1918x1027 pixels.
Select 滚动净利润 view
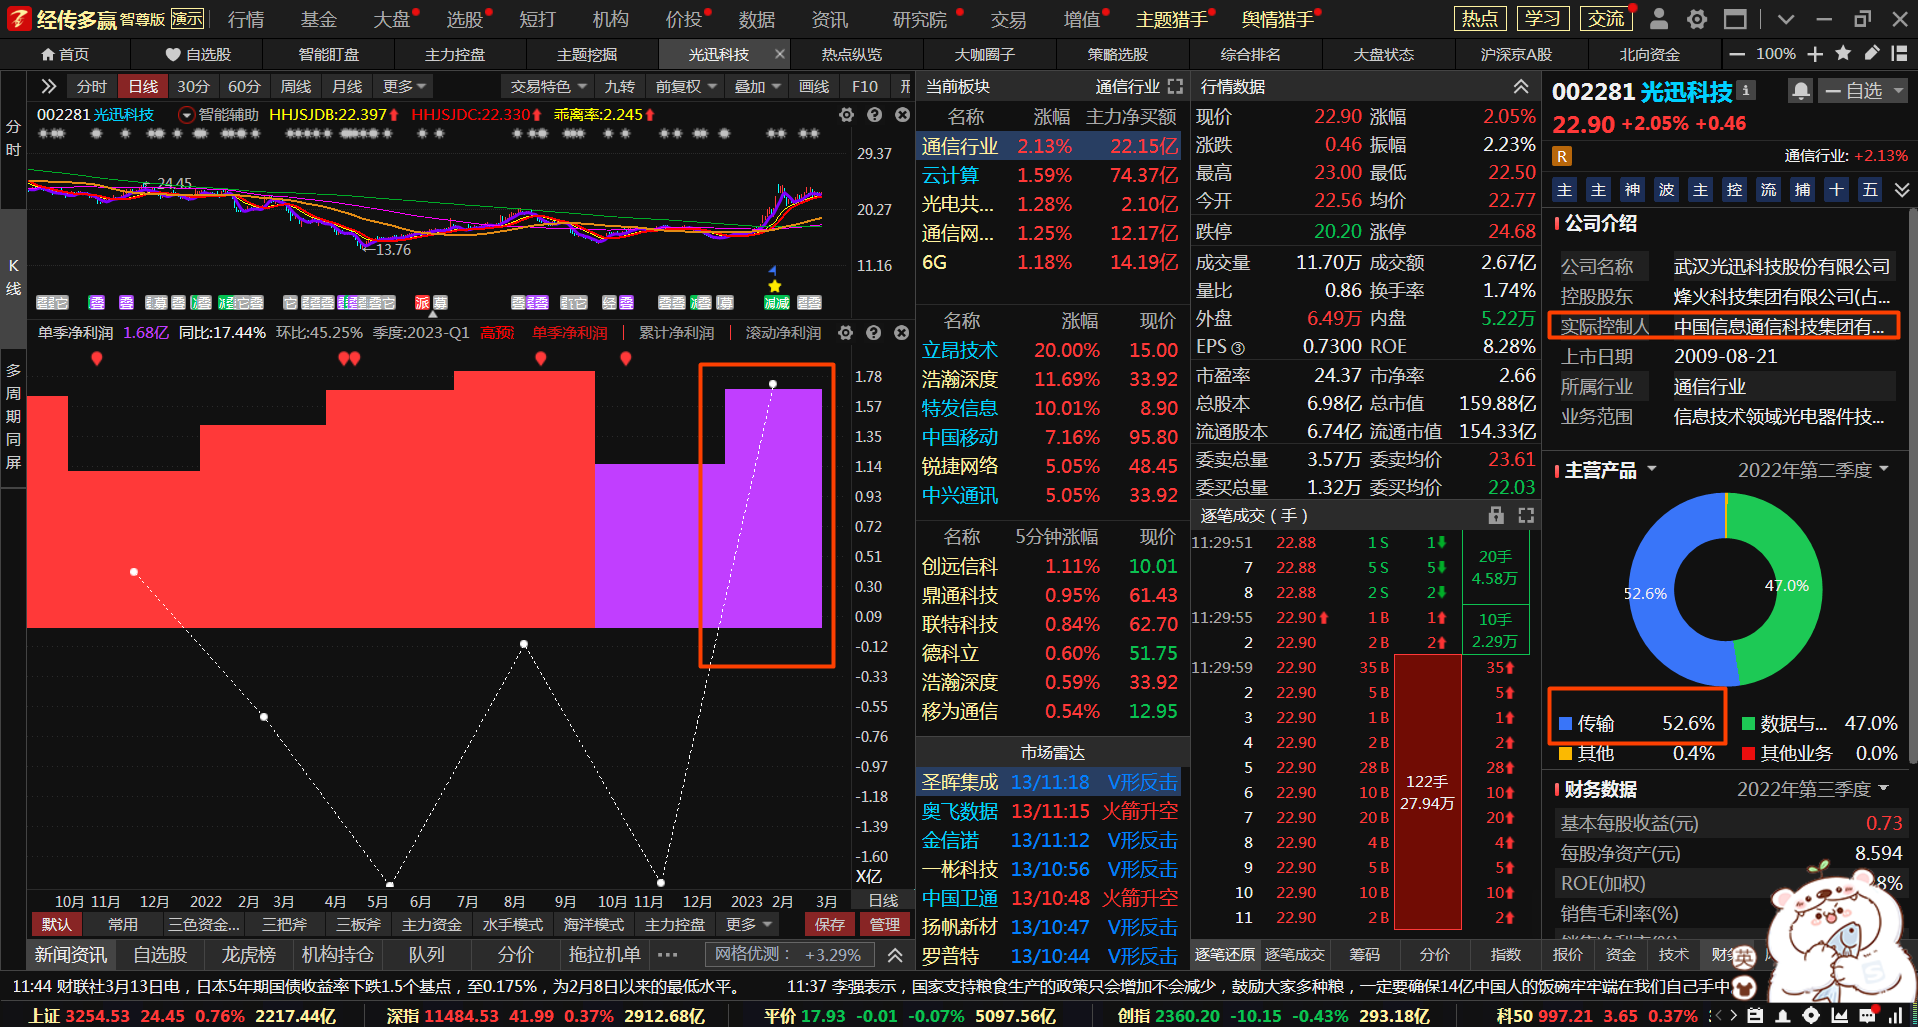(783, 332)
